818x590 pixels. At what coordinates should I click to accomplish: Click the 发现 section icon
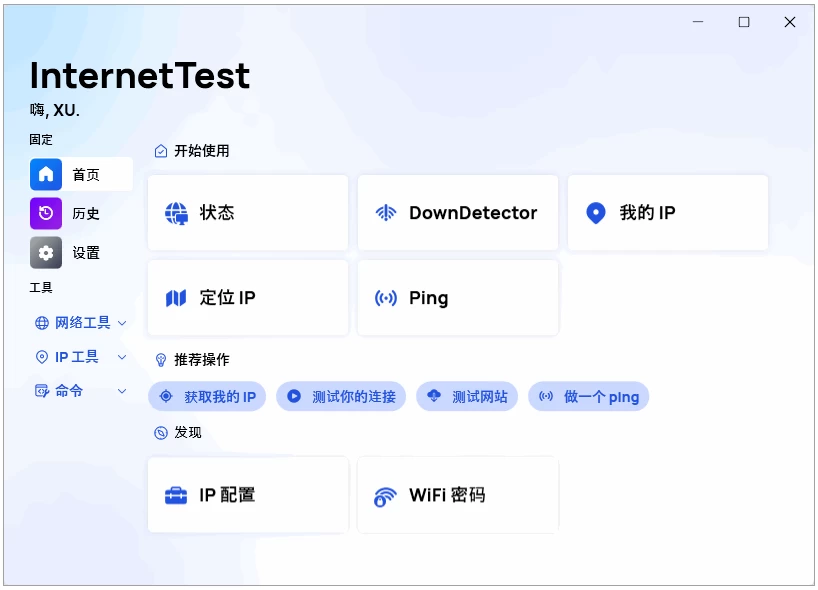[160, 432]
